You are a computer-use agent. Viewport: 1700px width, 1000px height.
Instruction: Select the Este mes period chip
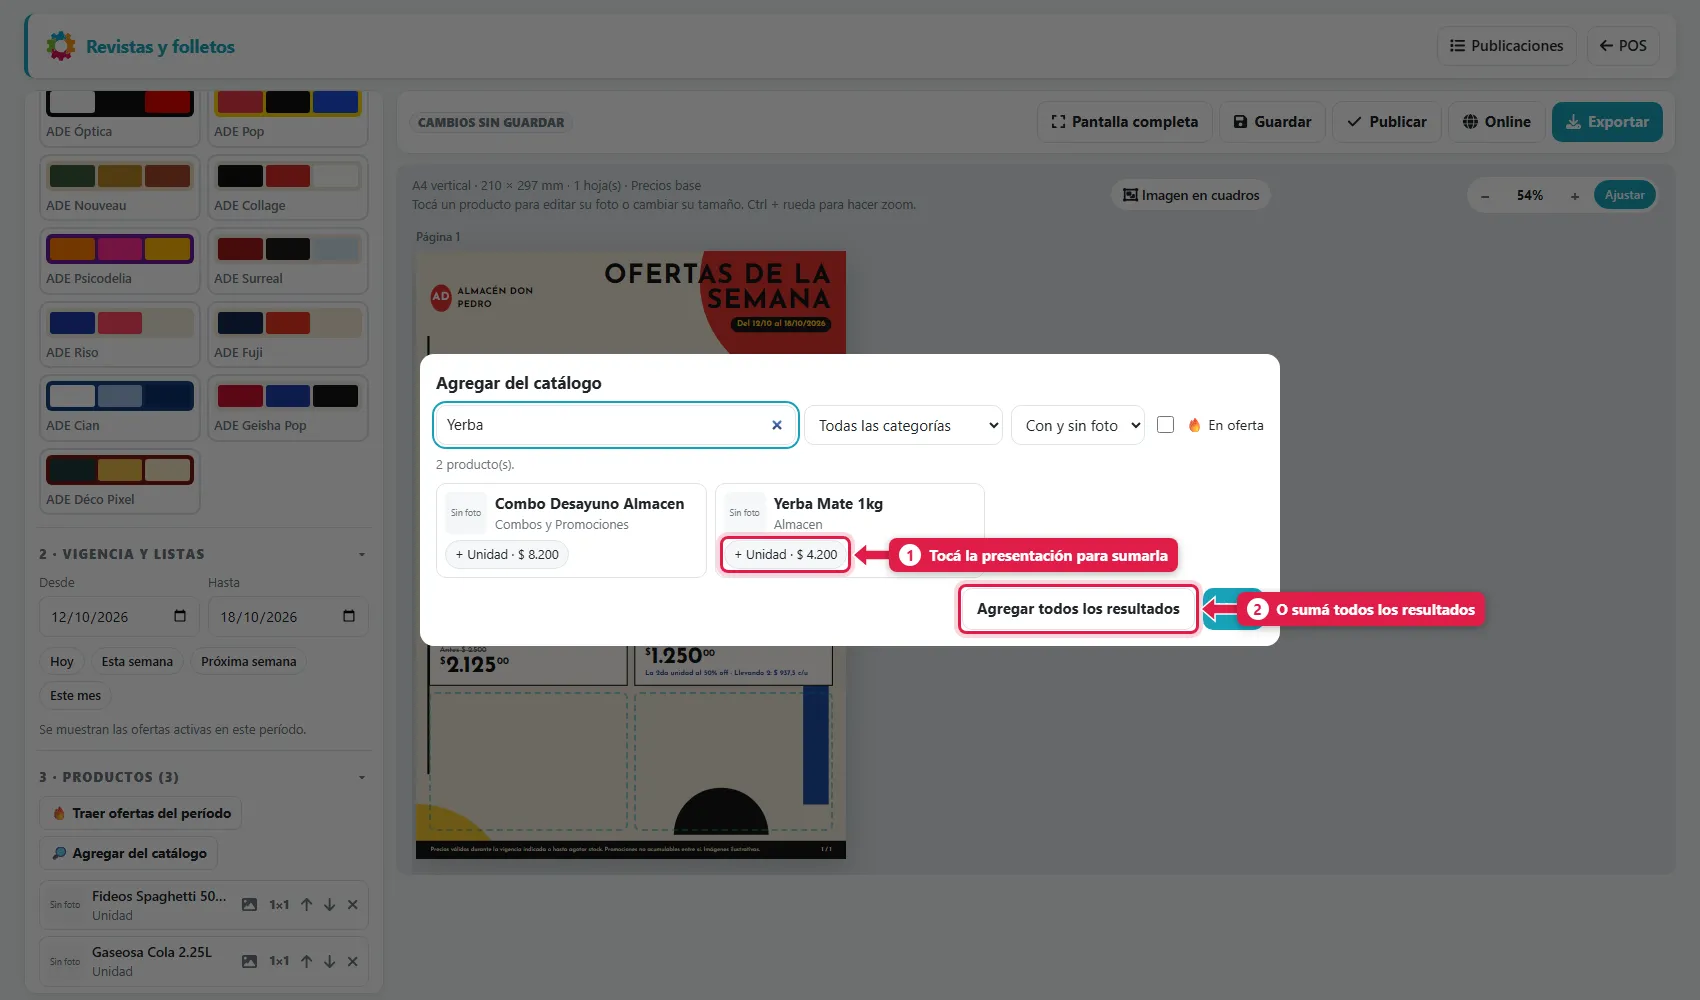coord(76,695)
